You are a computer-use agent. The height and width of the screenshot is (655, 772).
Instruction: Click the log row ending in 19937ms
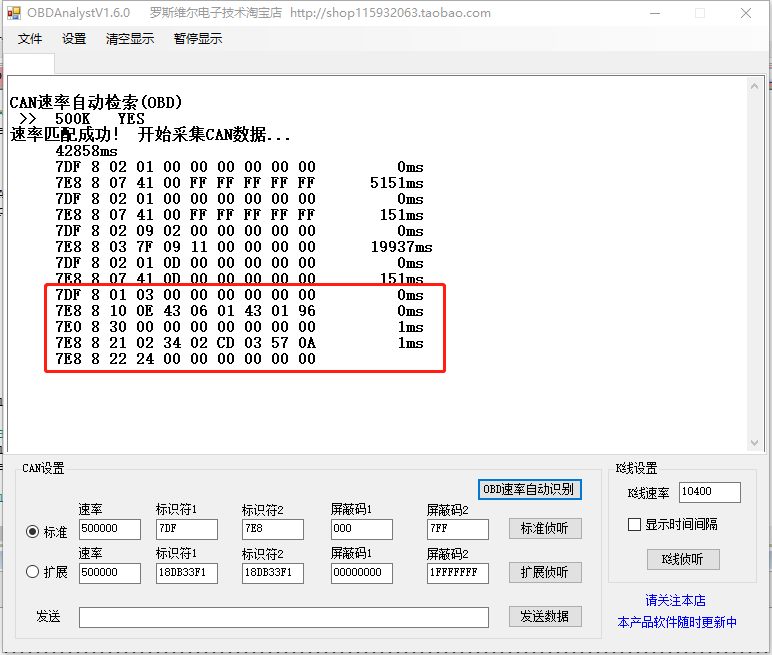[x=244, y=247]
